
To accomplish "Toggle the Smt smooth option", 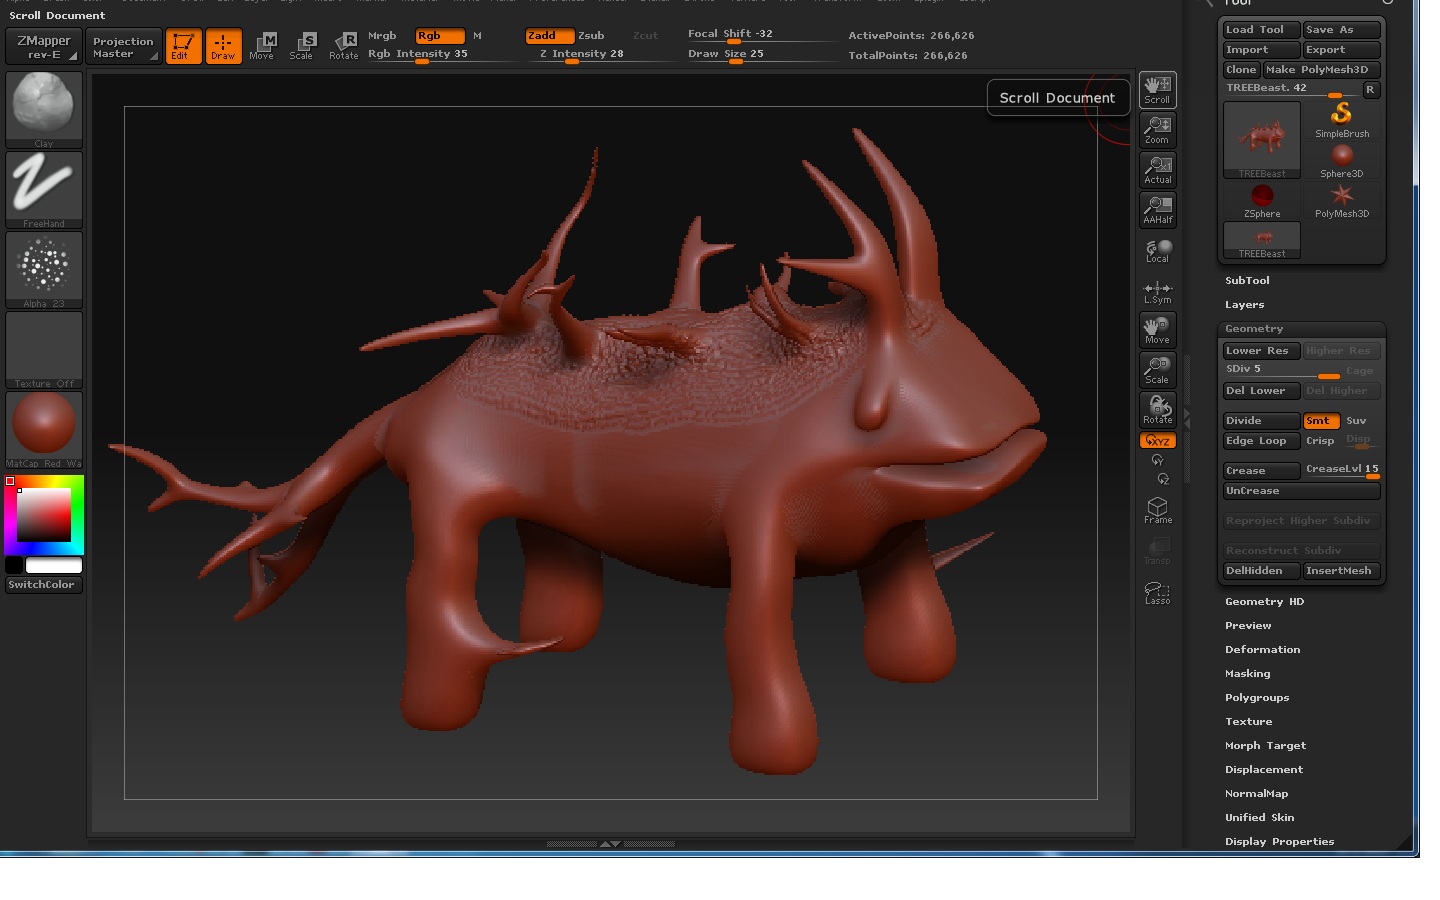I will click(1321, 421).
